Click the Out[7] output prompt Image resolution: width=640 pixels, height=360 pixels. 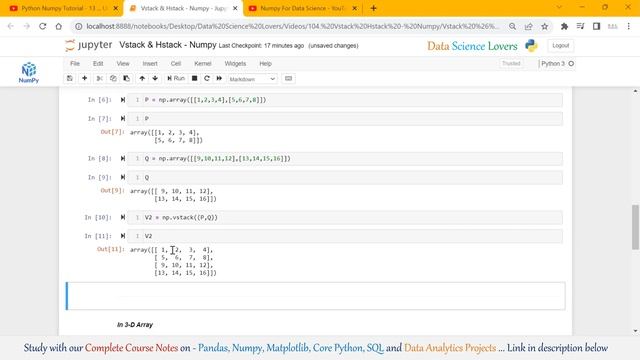(x=112, y=132)
